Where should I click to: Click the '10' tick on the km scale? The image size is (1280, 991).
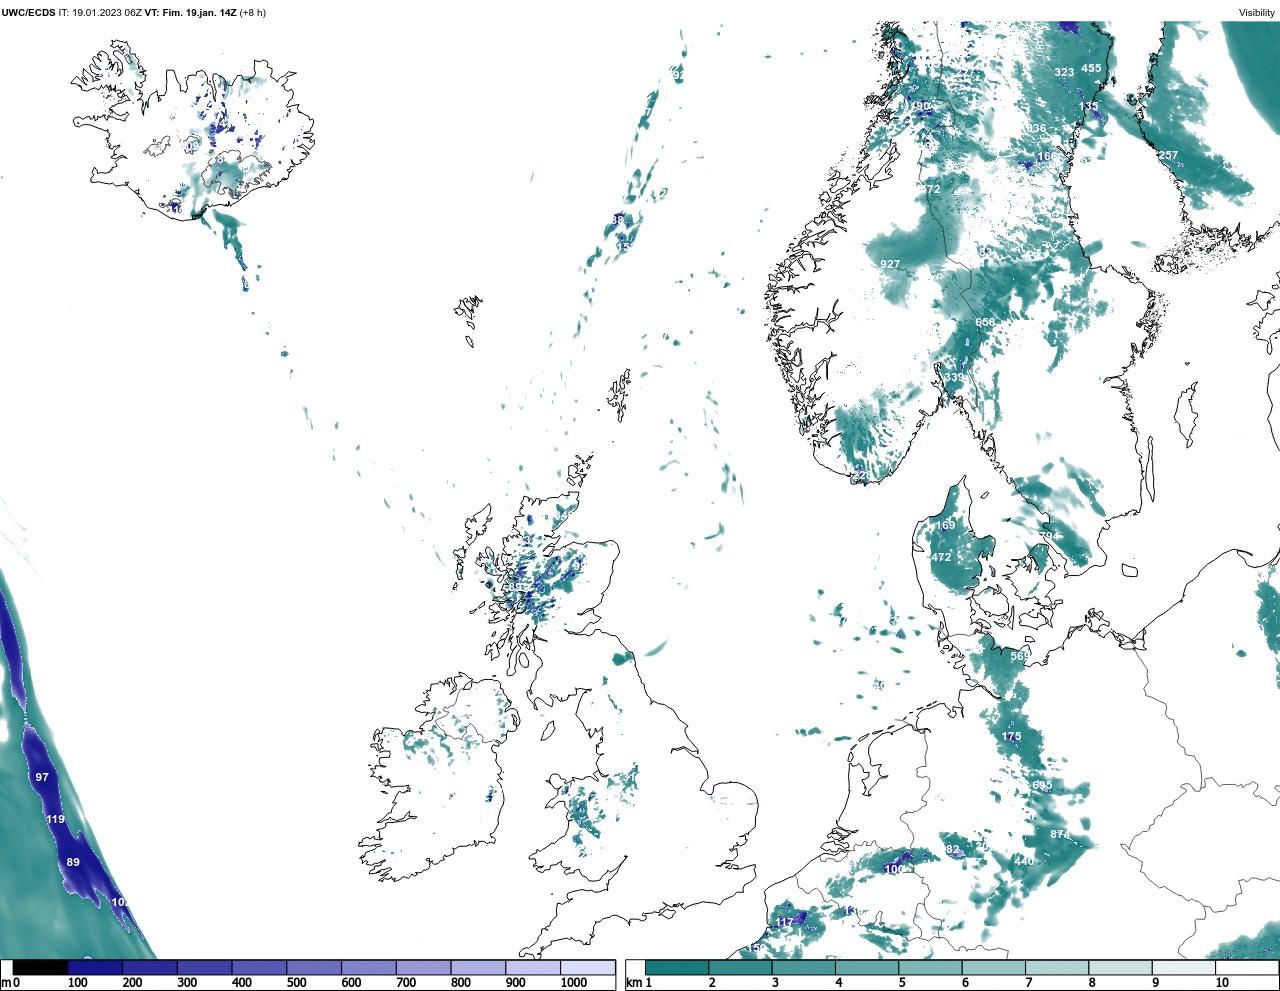pyautogui.click(x=1222, y=983)
